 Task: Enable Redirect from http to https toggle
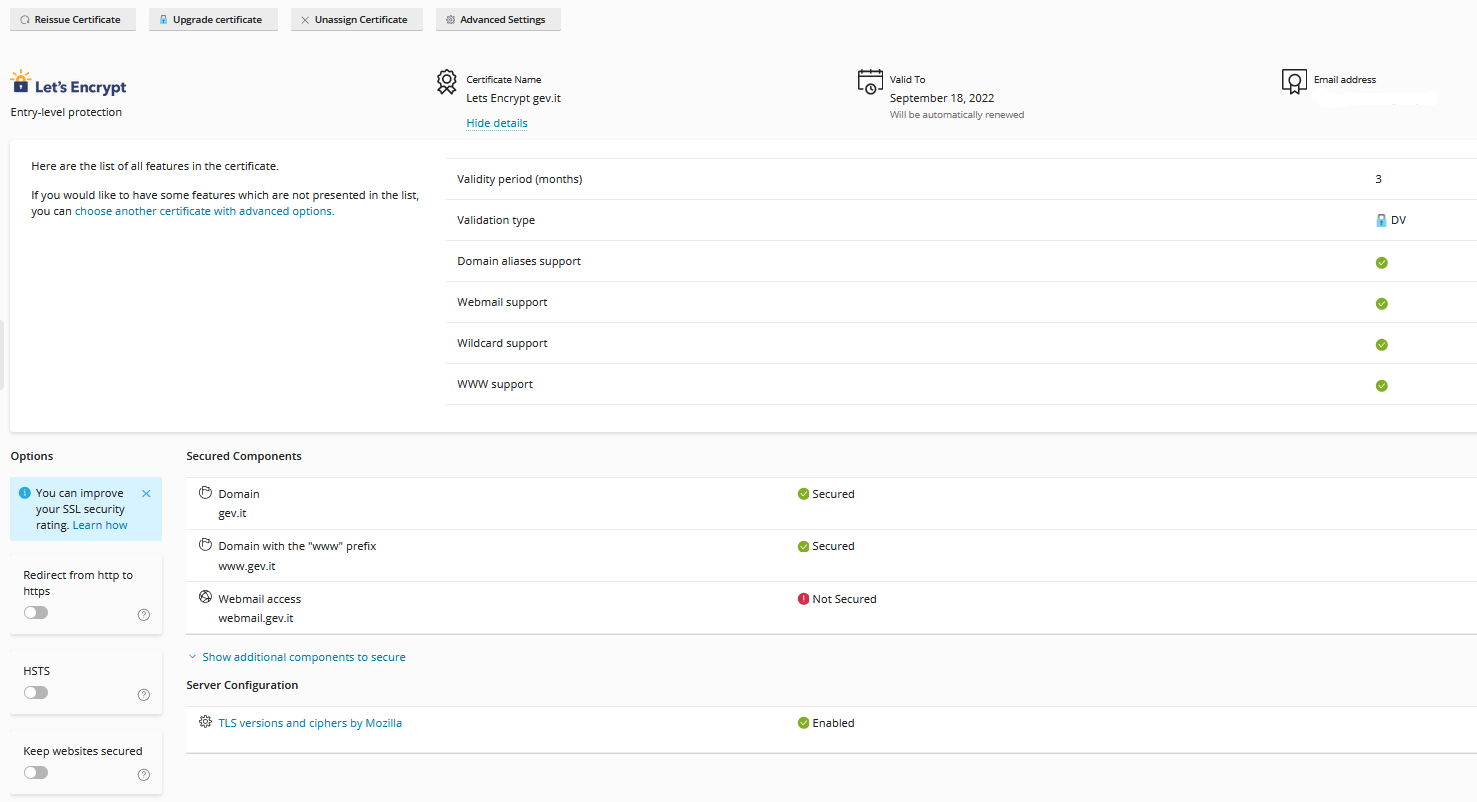click(36, 613)
